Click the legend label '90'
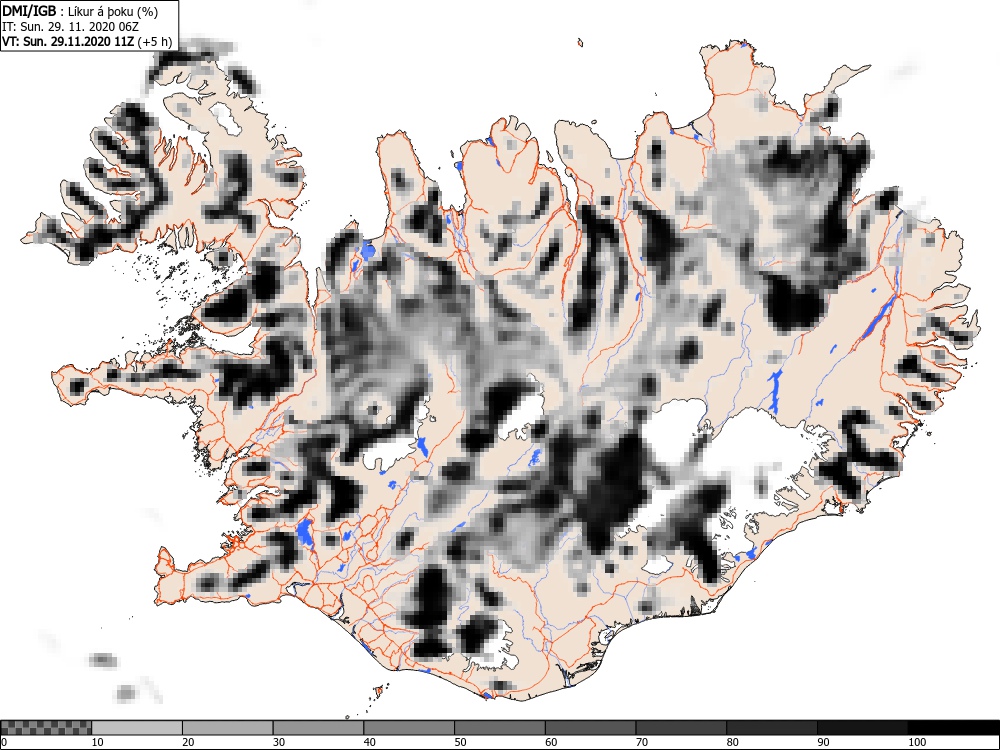This screenshot has width=1000, height=750. [823, 742]
